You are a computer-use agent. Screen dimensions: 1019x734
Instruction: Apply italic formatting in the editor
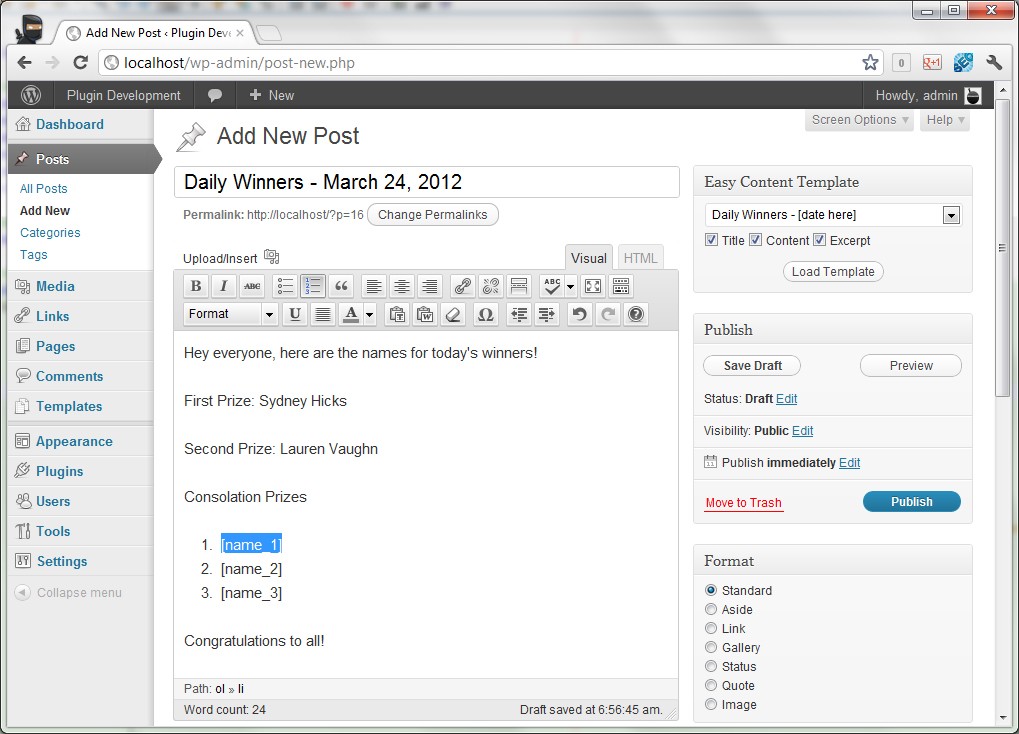pyautogui.click(x=224, y=286)
